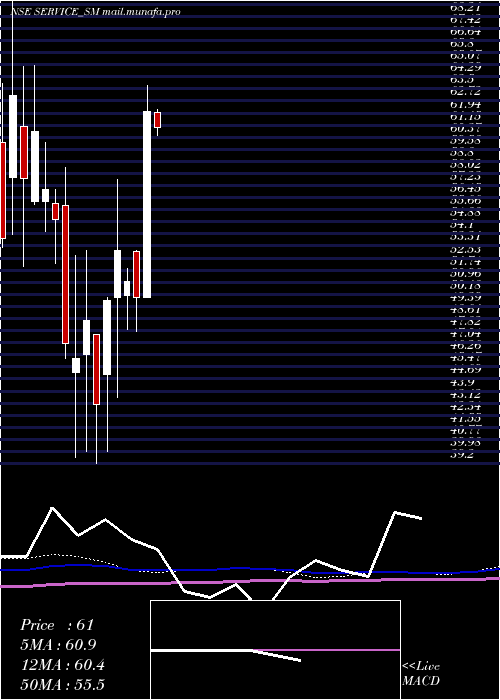This screenshot has width=500, height=700.
Task: Click the <<Live MACD label
Action: point(421,673)
